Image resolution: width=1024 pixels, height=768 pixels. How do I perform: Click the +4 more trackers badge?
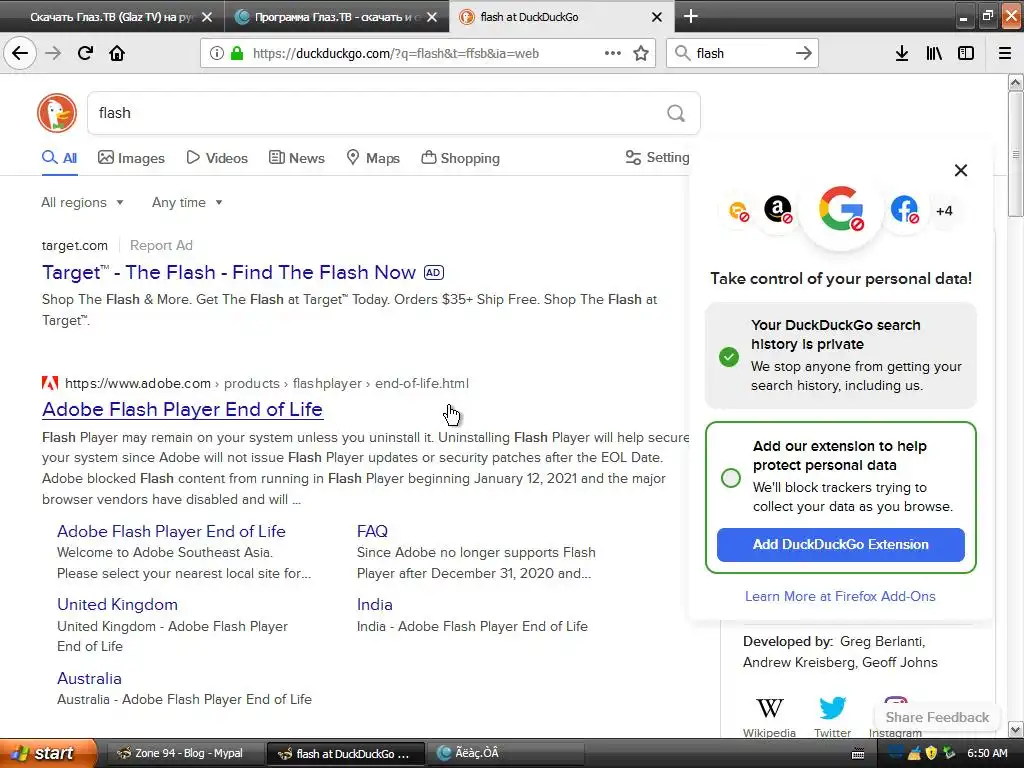(944, 211)
